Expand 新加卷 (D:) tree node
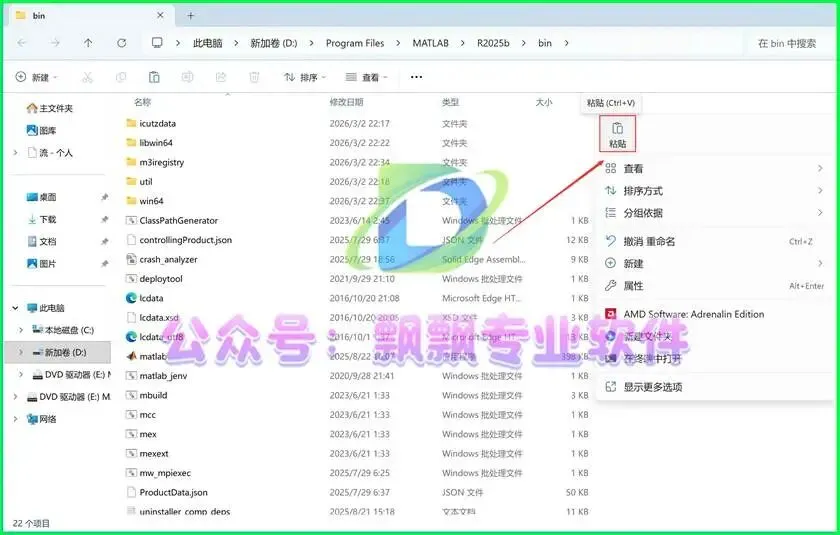Image resolution: width=840 pixels, height=535 pixels. pyautogui.click(x=20, y=352)
